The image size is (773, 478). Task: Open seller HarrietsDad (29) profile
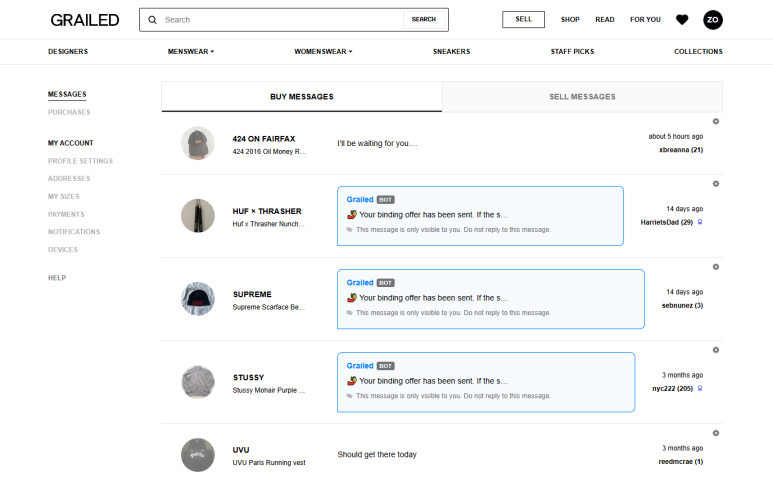[667, 222]
